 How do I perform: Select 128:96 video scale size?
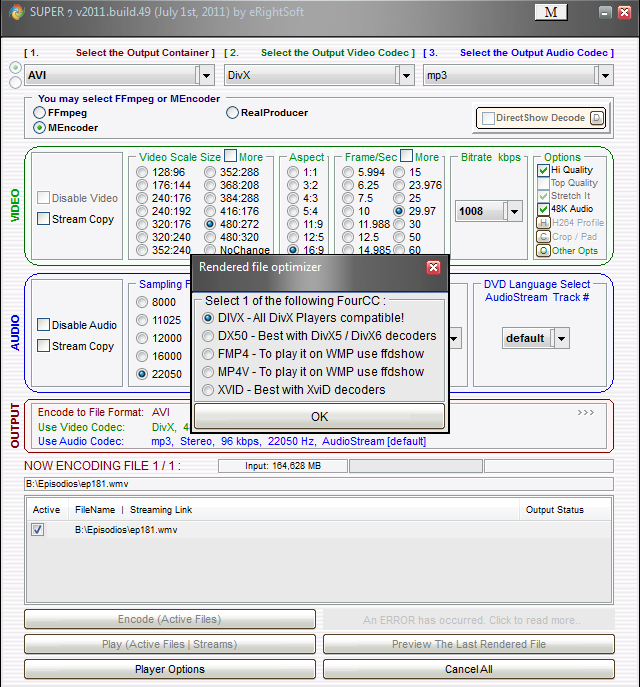click(x=142, y=172)
